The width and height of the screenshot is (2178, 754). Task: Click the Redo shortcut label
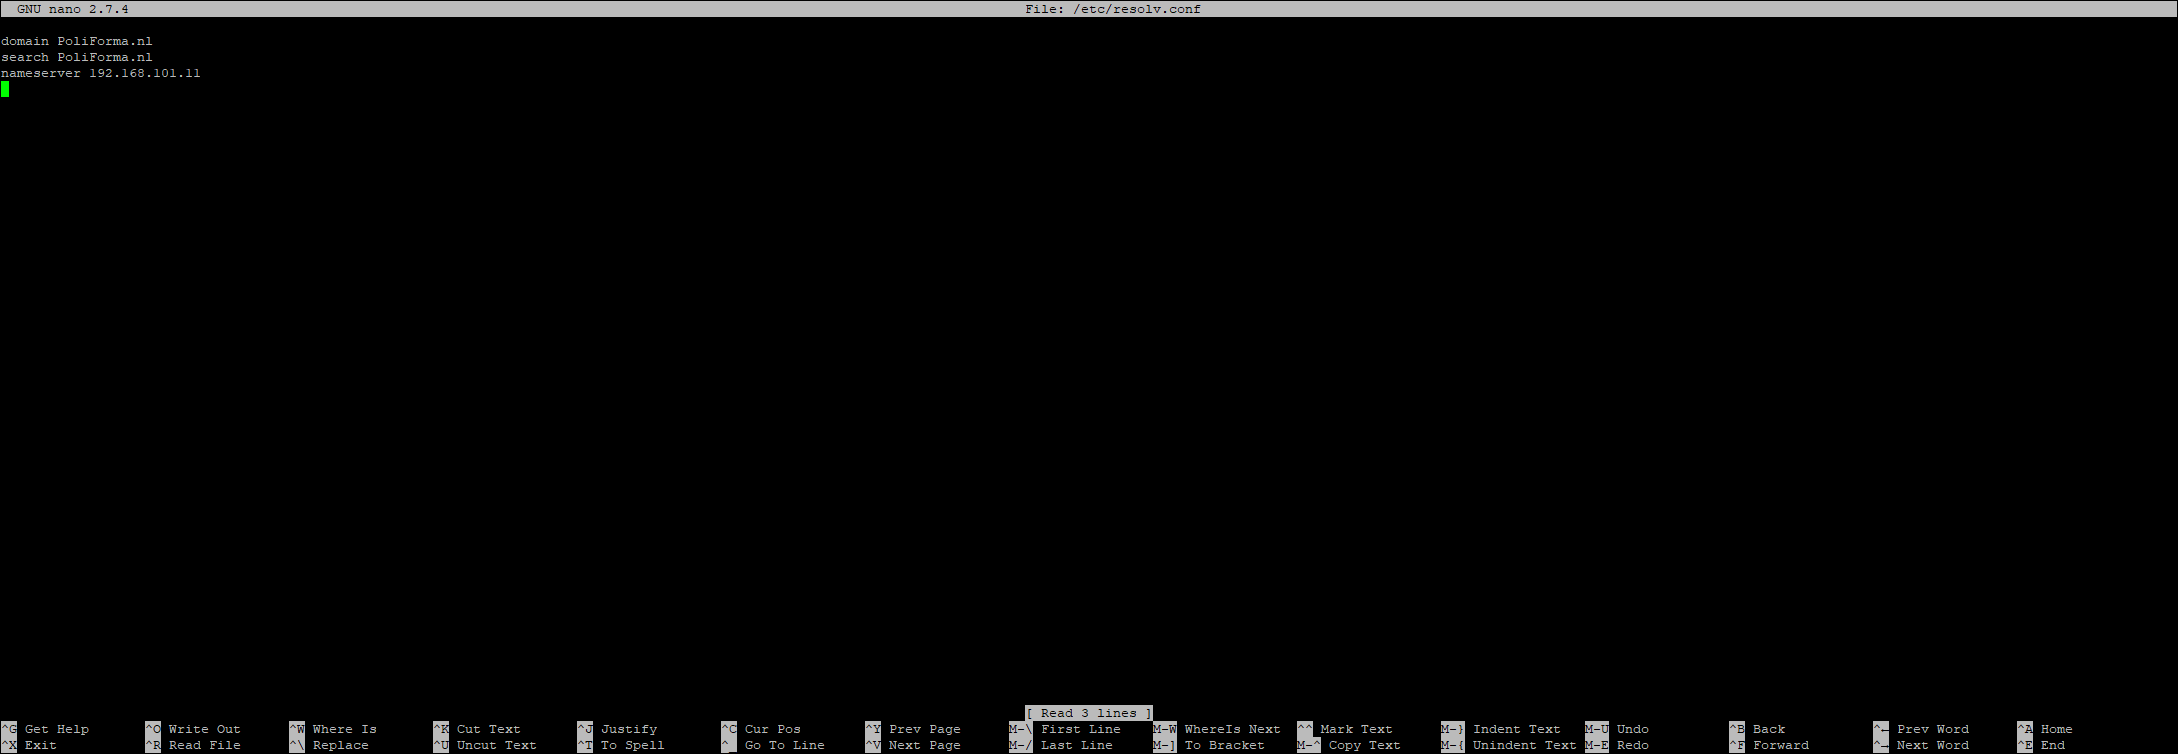click(x=1632, y=745)
